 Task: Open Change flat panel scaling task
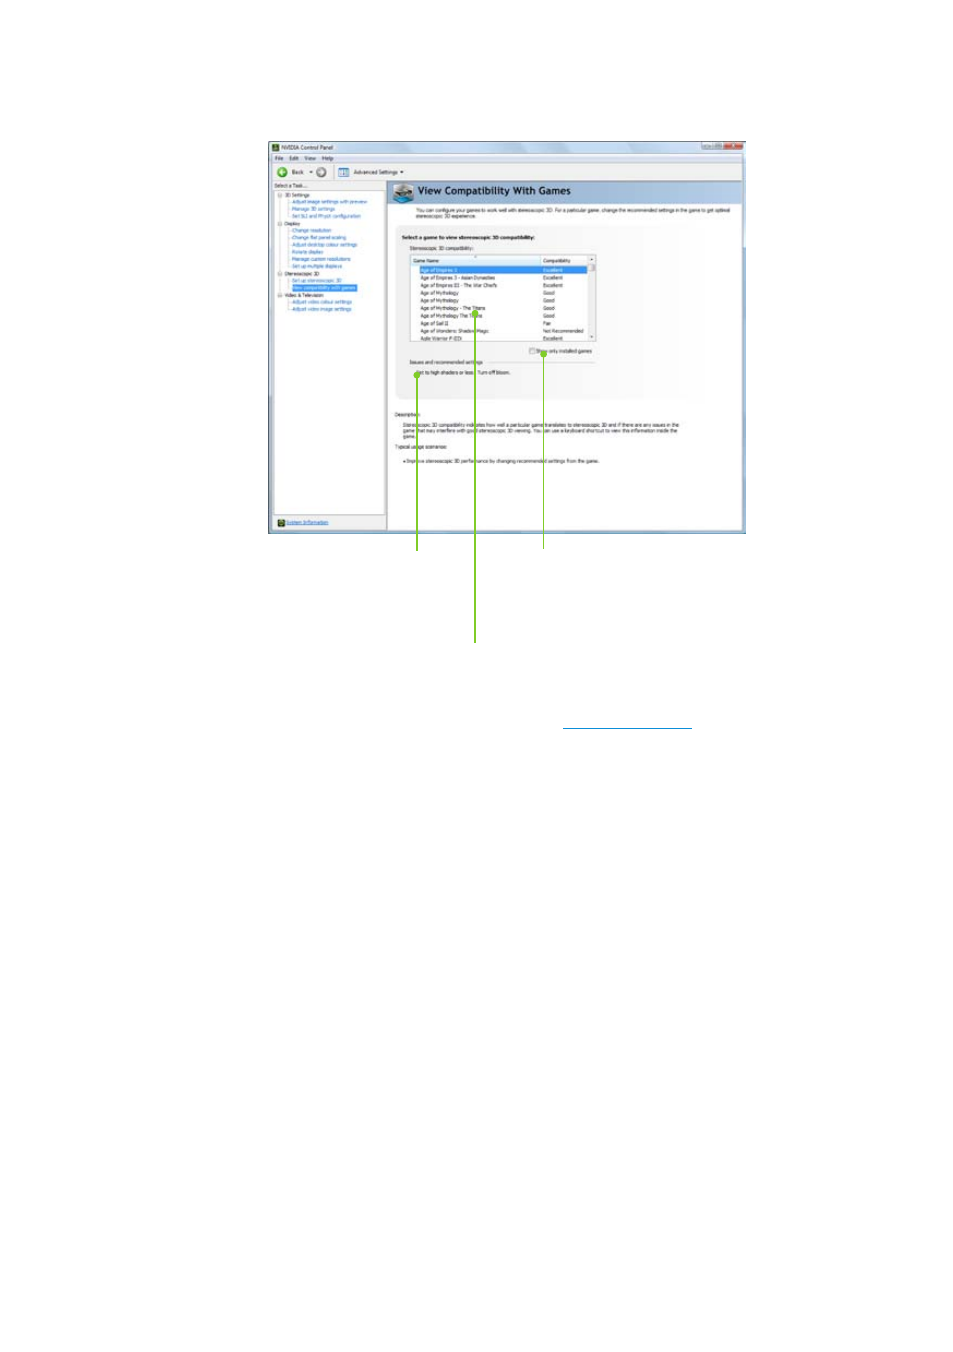pyautogui.click(x=318, y=238)
